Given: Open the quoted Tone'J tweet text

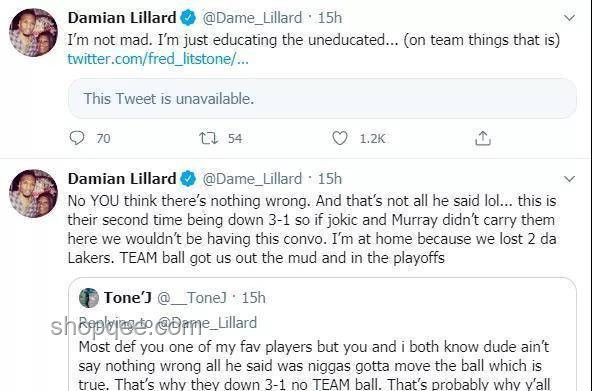Looking at the screenshot, I should point(314,365).
